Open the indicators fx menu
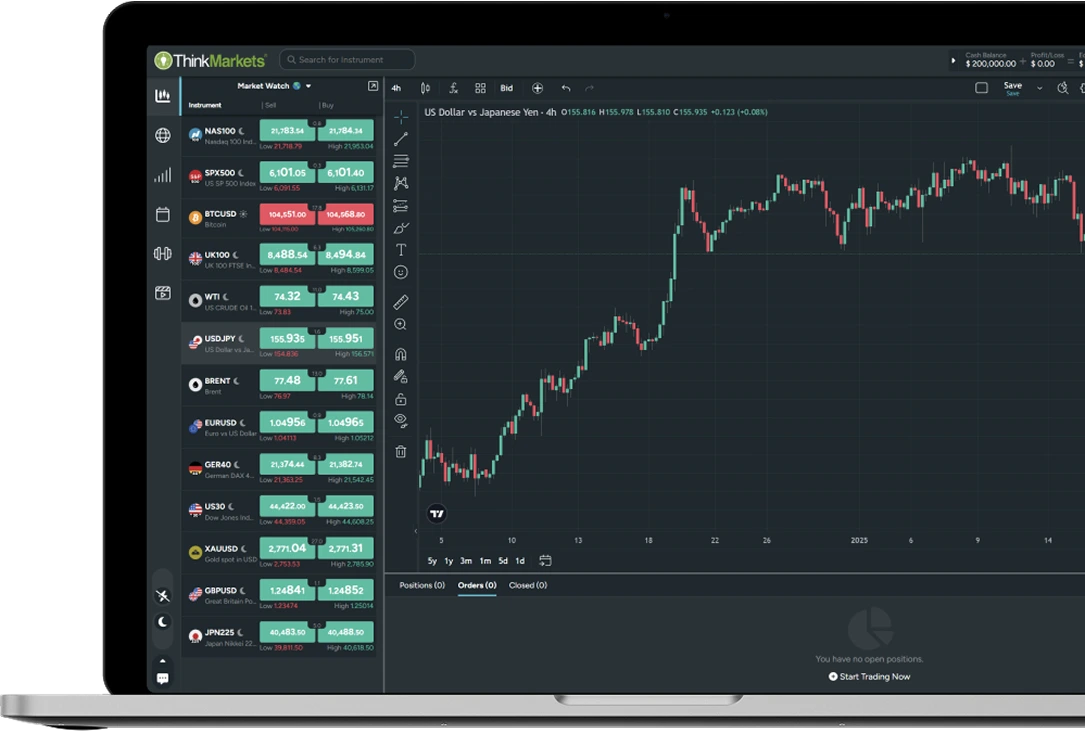1085x731 pixels. (453, 88)
